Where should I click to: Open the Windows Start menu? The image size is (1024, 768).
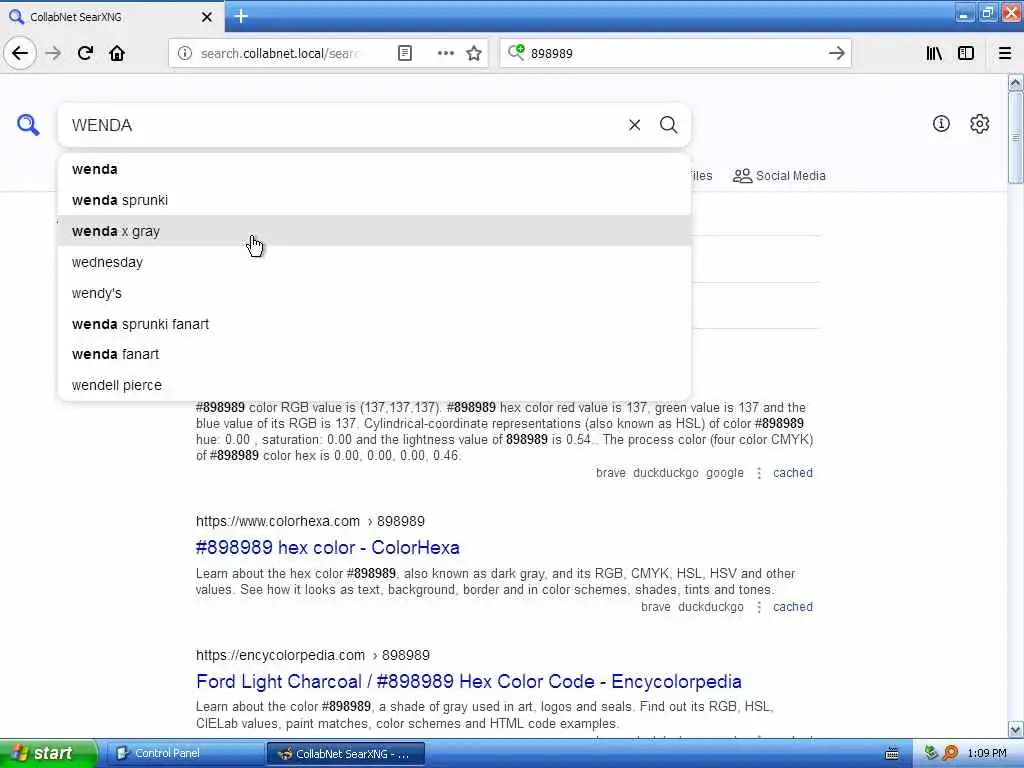coord(48,753)
